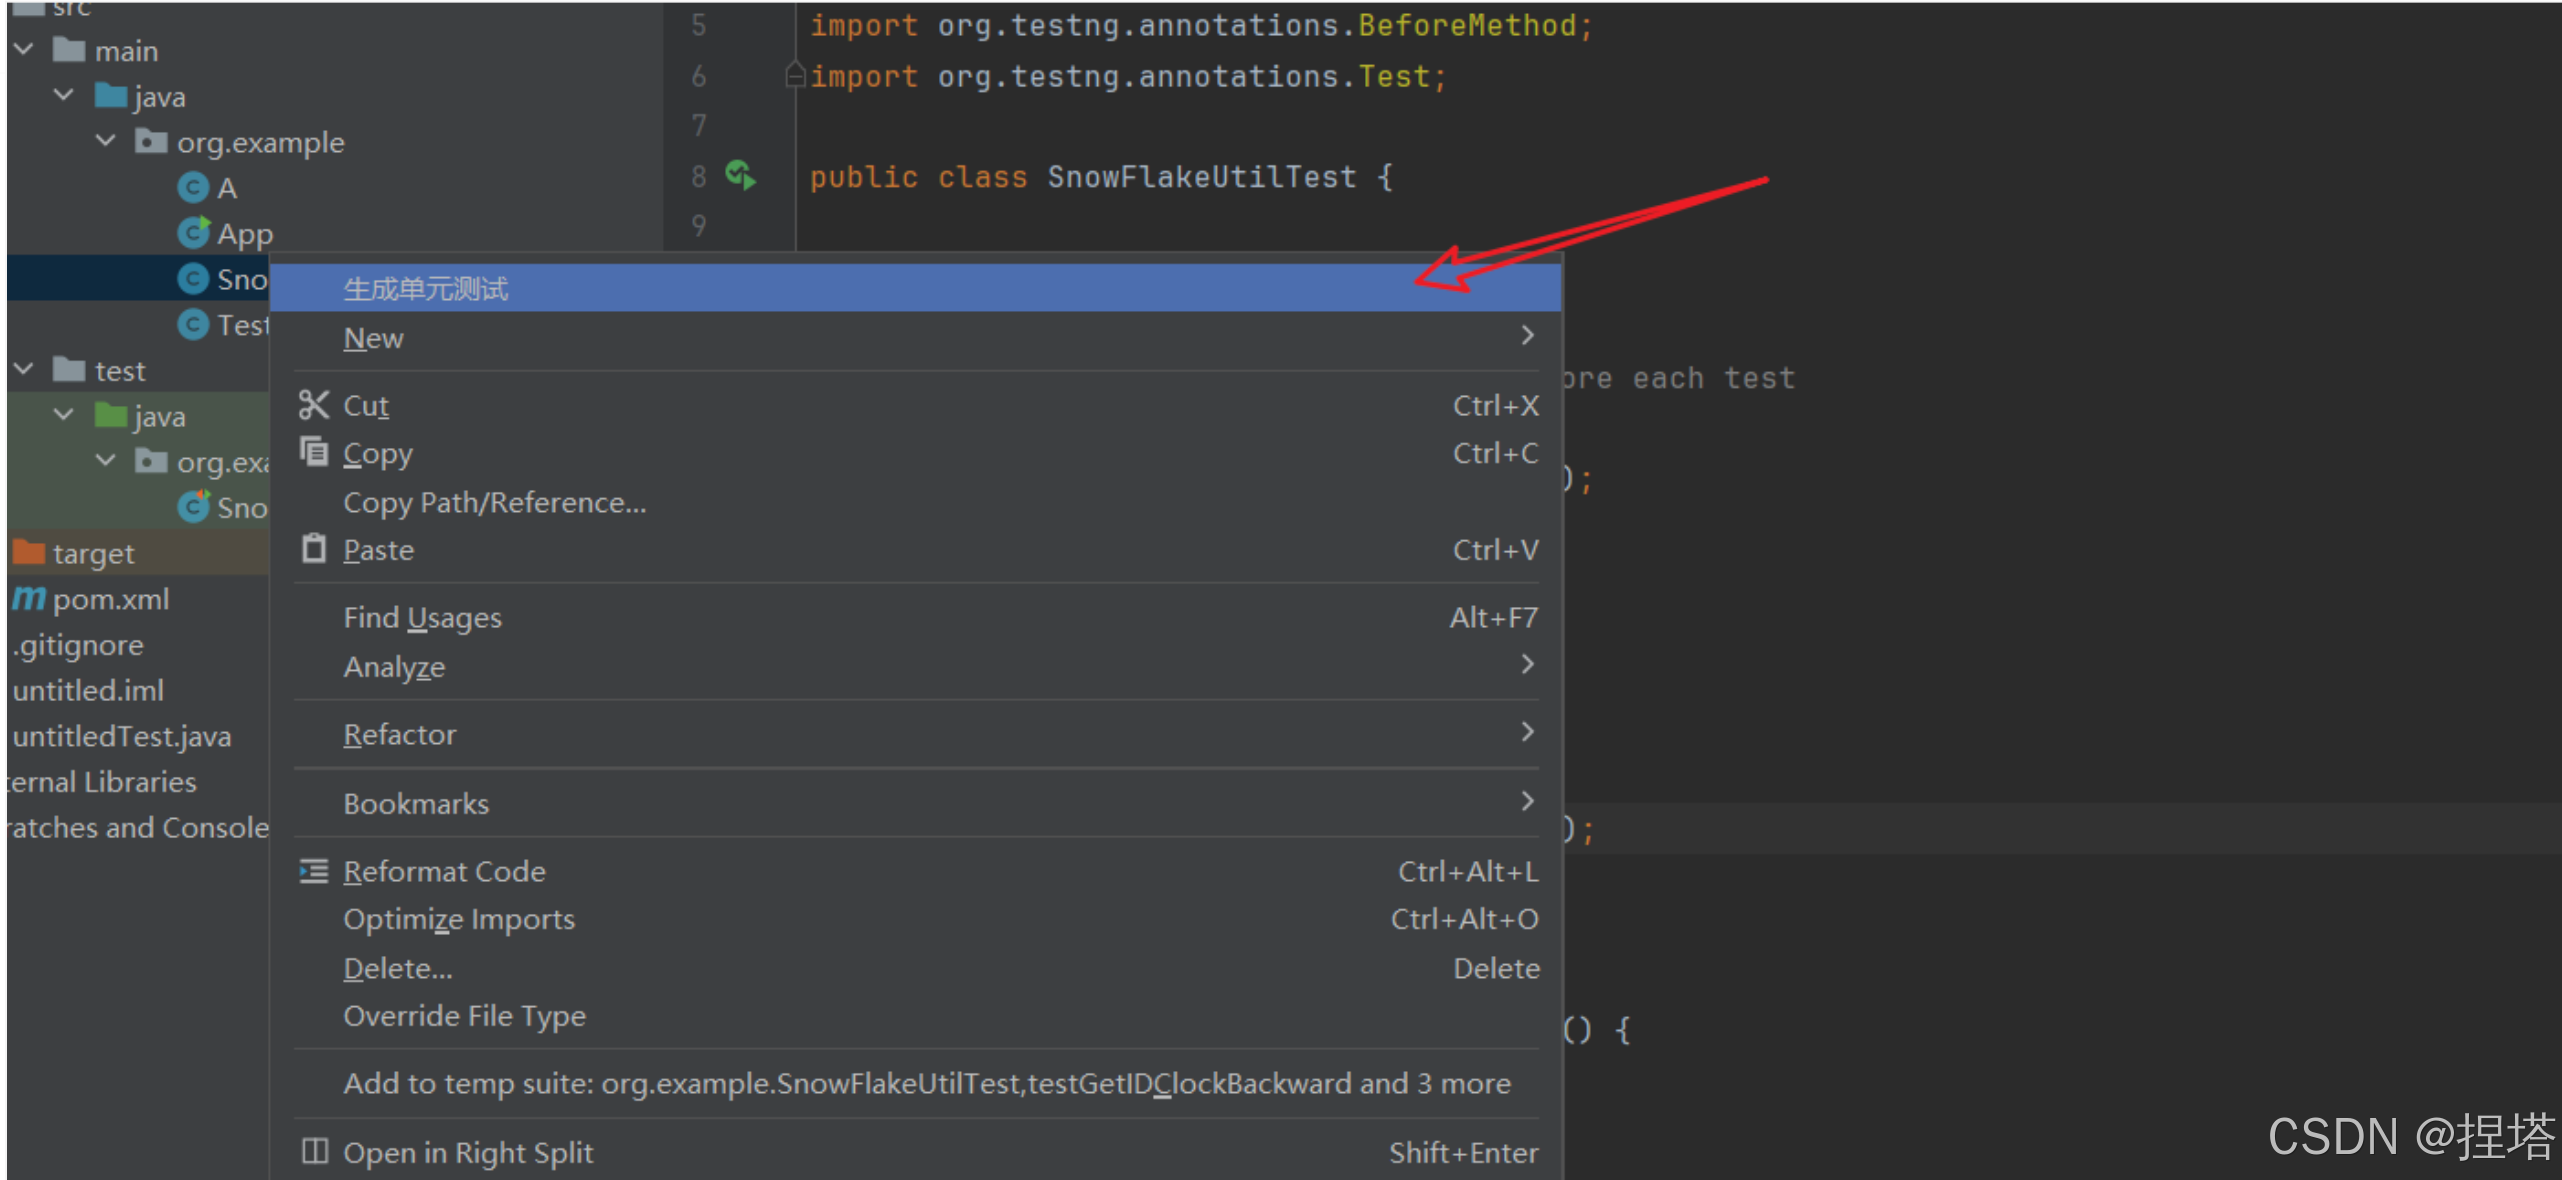Collapse the org.example package under main
This screenshot has width=2562, height=1180.
[x=106, y=142]
